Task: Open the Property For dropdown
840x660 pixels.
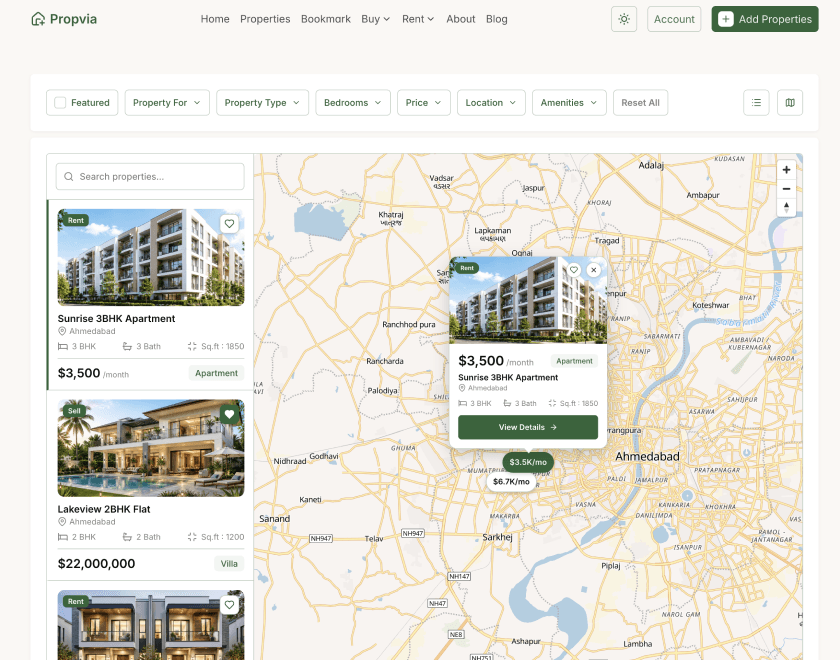Action: click(167, 102)
